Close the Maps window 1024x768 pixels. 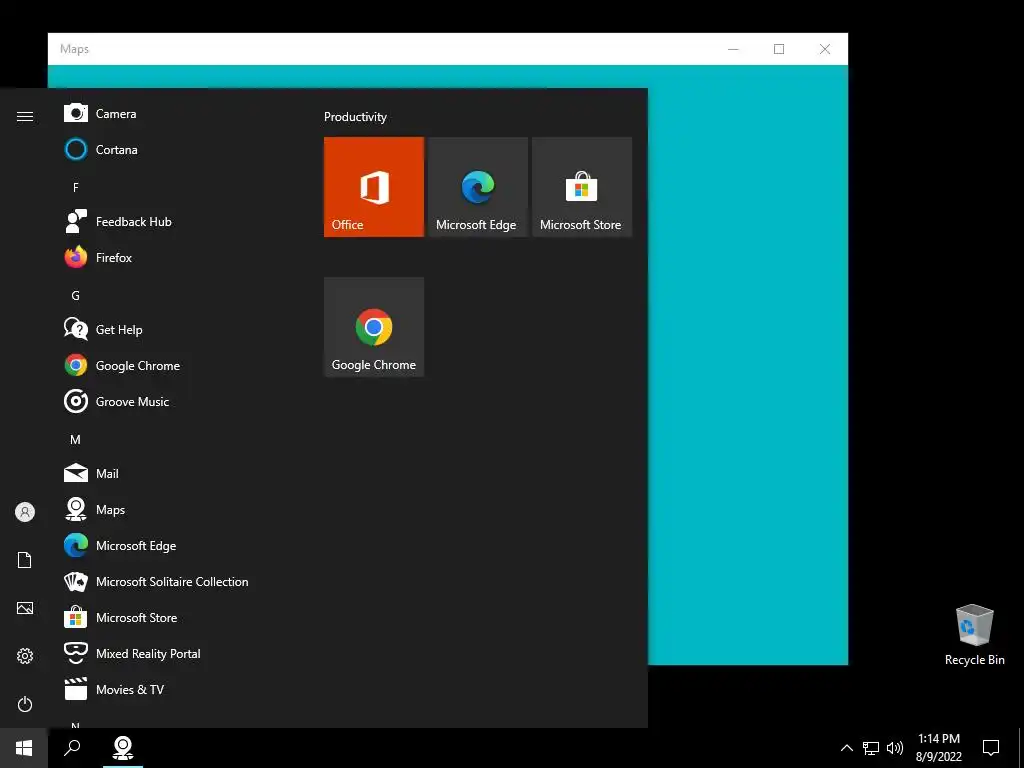tap(825, 49)
